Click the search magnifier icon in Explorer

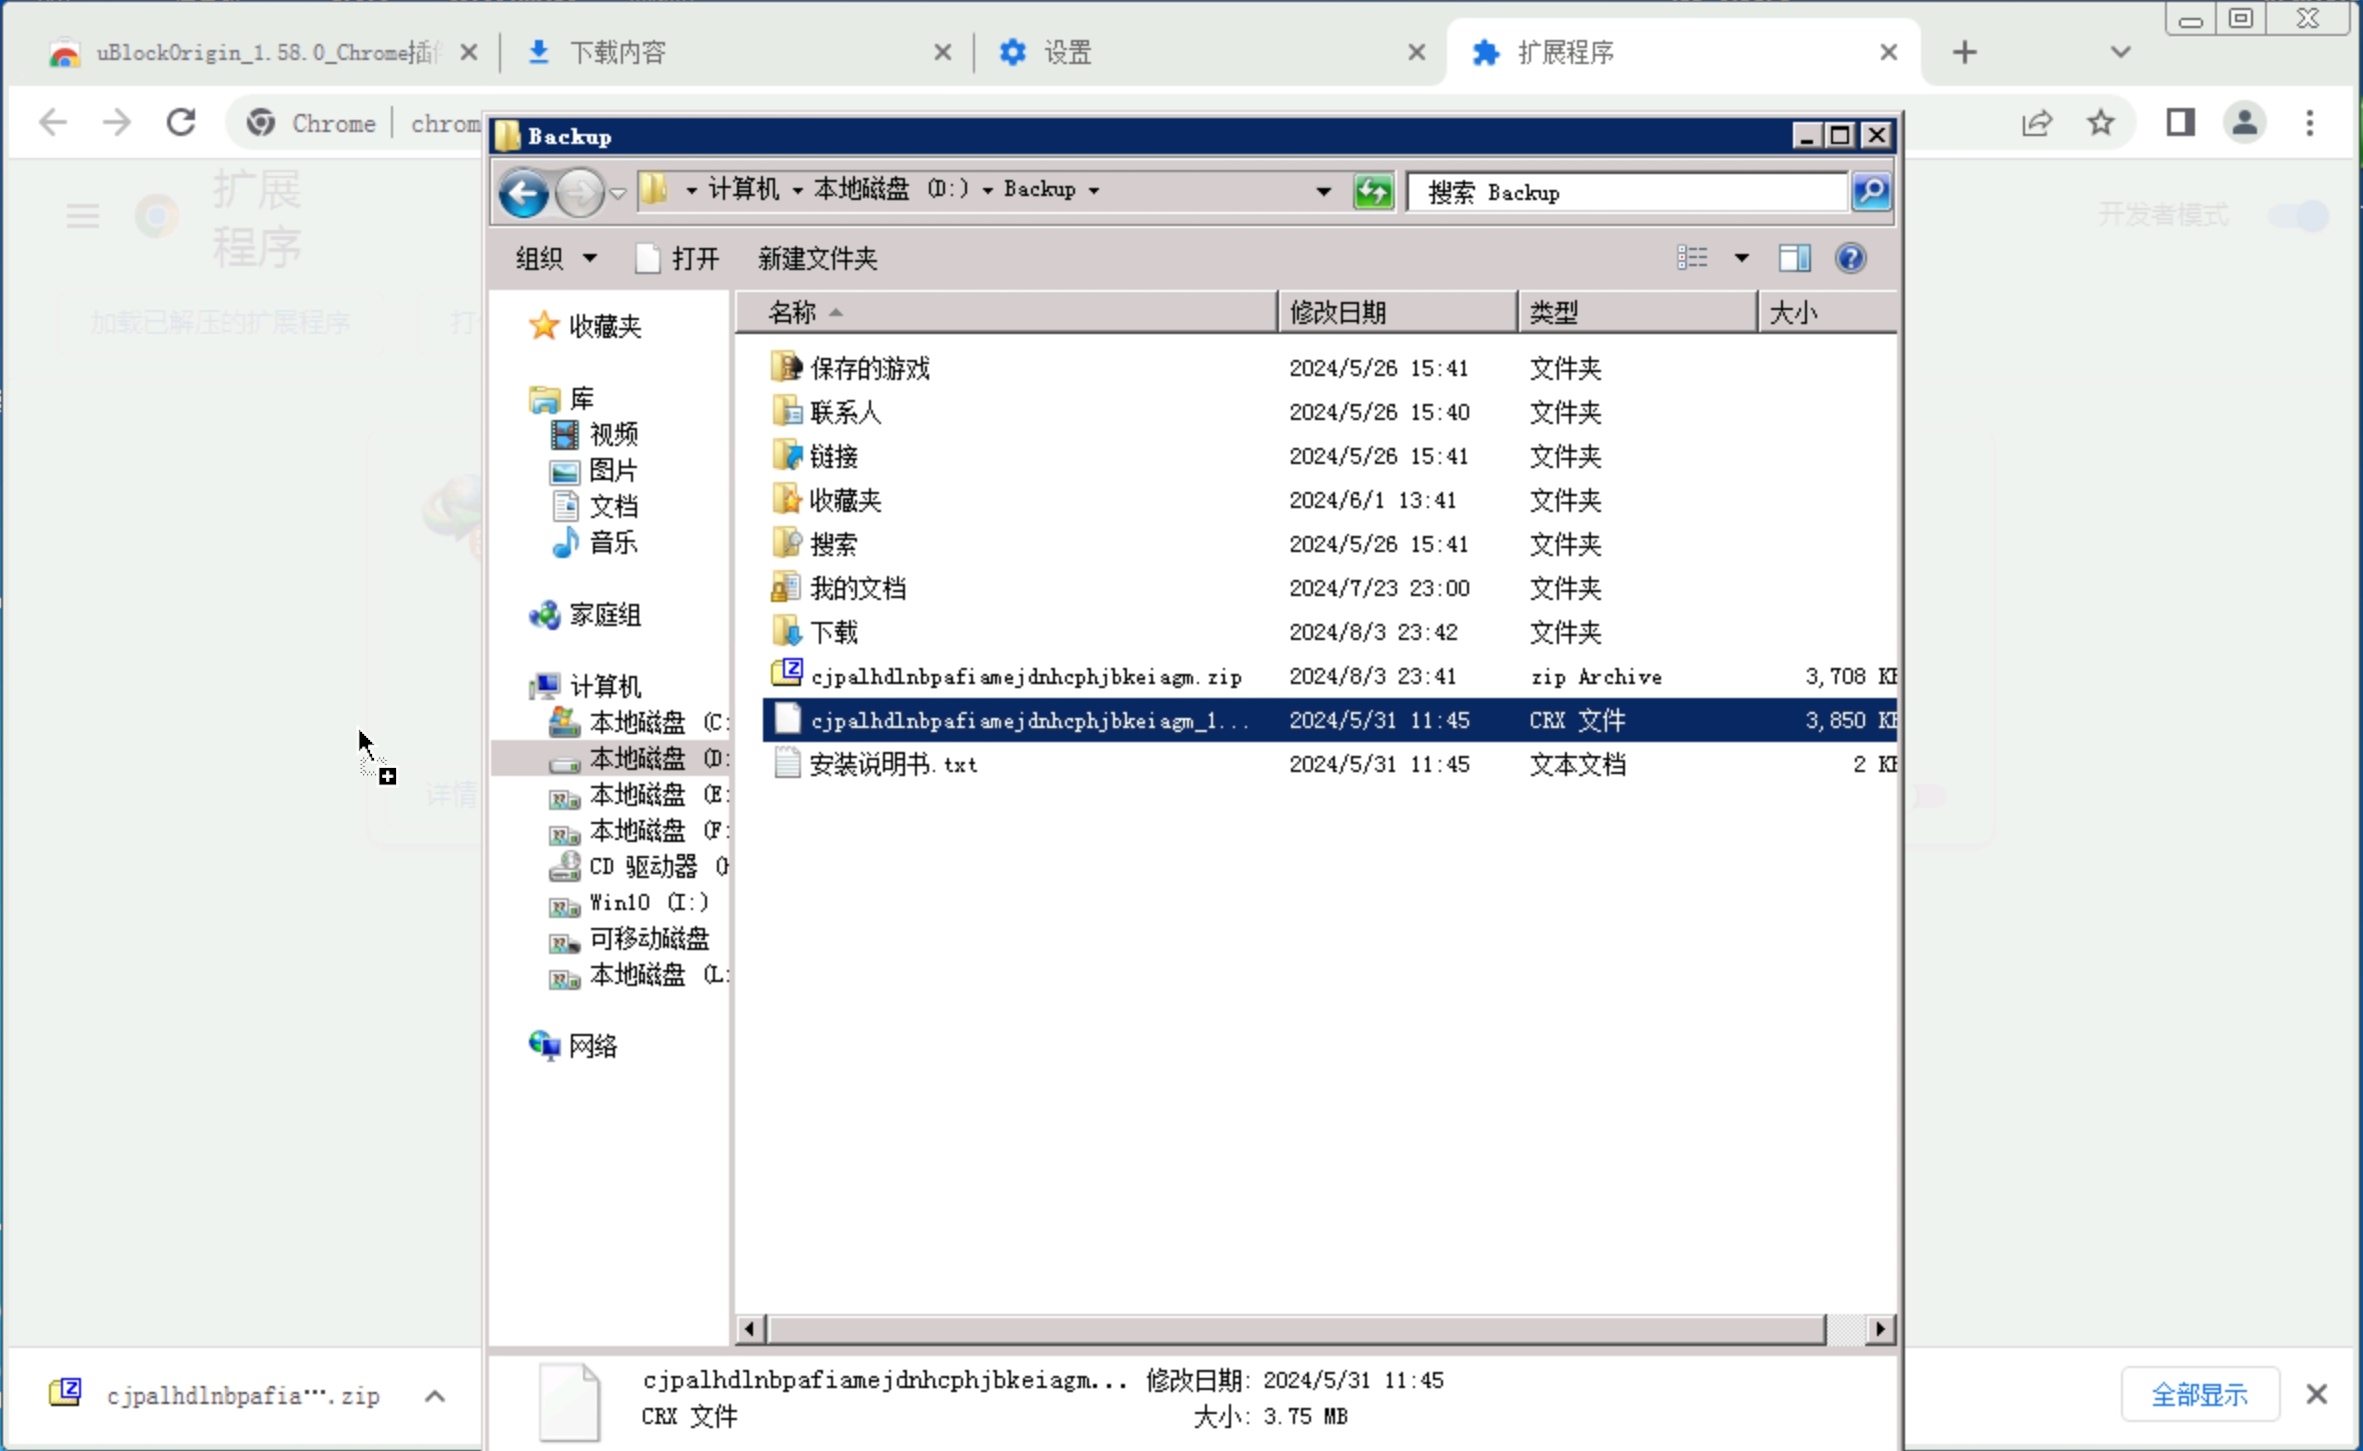(1871, 191)
